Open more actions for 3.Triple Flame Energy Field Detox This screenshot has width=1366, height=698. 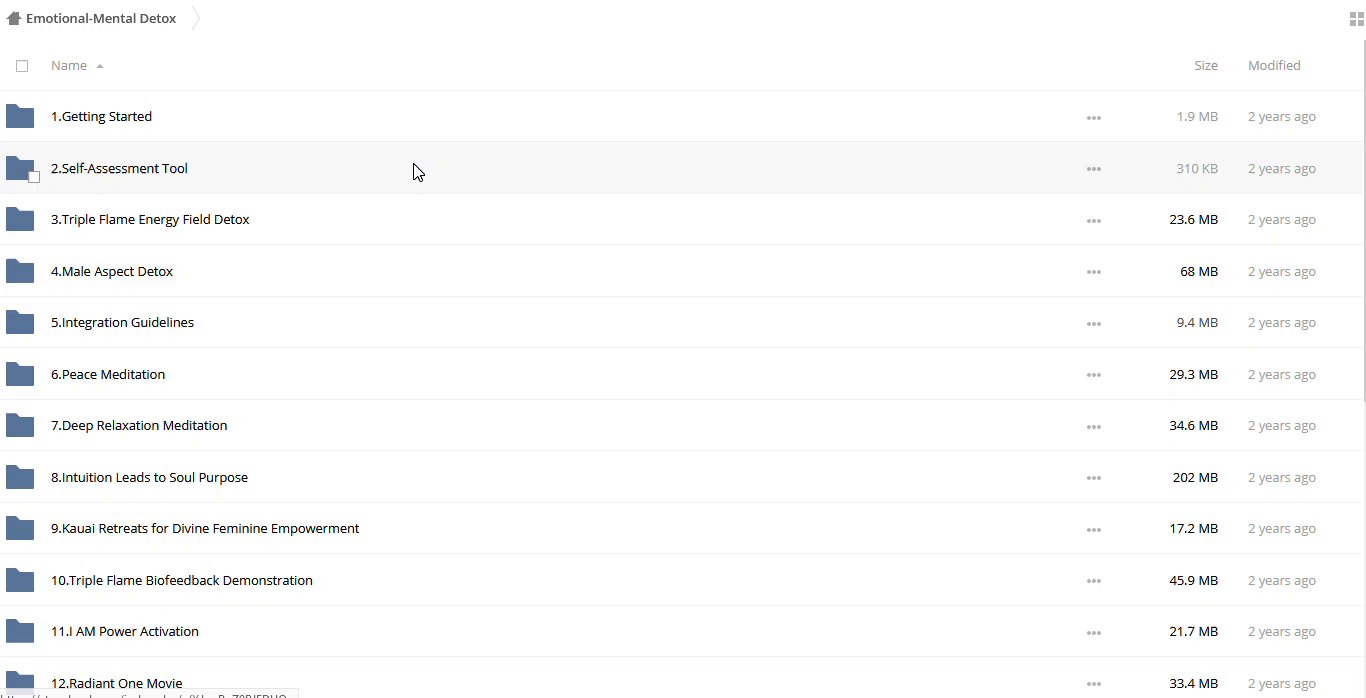click(1093, 221)
